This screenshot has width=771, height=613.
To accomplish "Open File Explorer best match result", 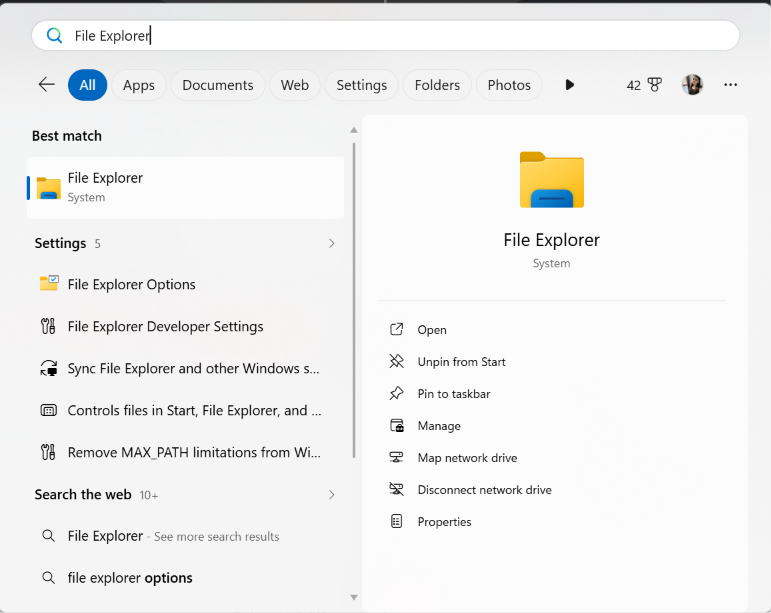I will (185, 187).
